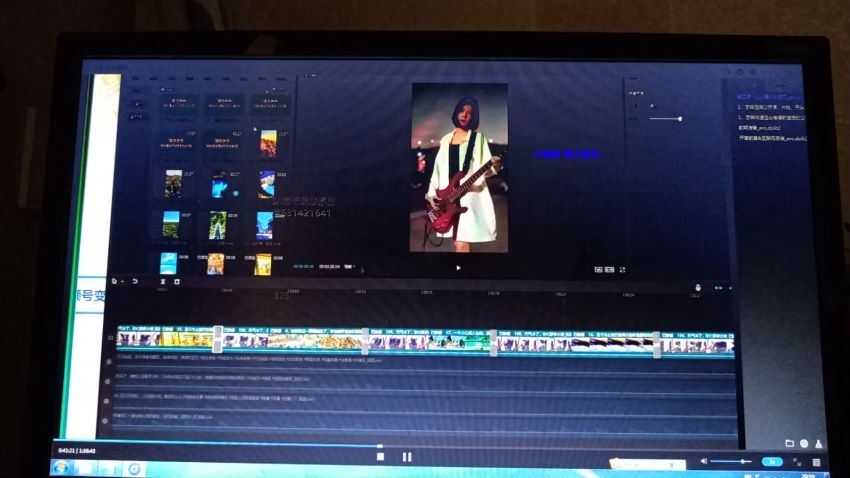The width and height of the screenshot is (850, 478).
Task: Open the second Windows taskbar icon
Action: (85, 468)
